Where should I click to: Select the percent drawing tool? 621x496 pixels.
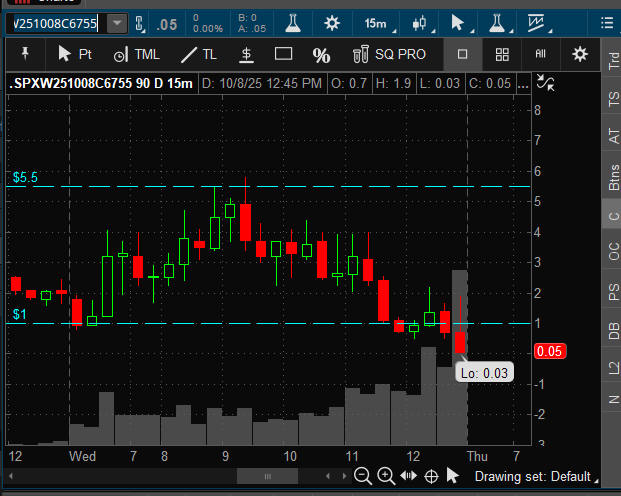point(321,55)
